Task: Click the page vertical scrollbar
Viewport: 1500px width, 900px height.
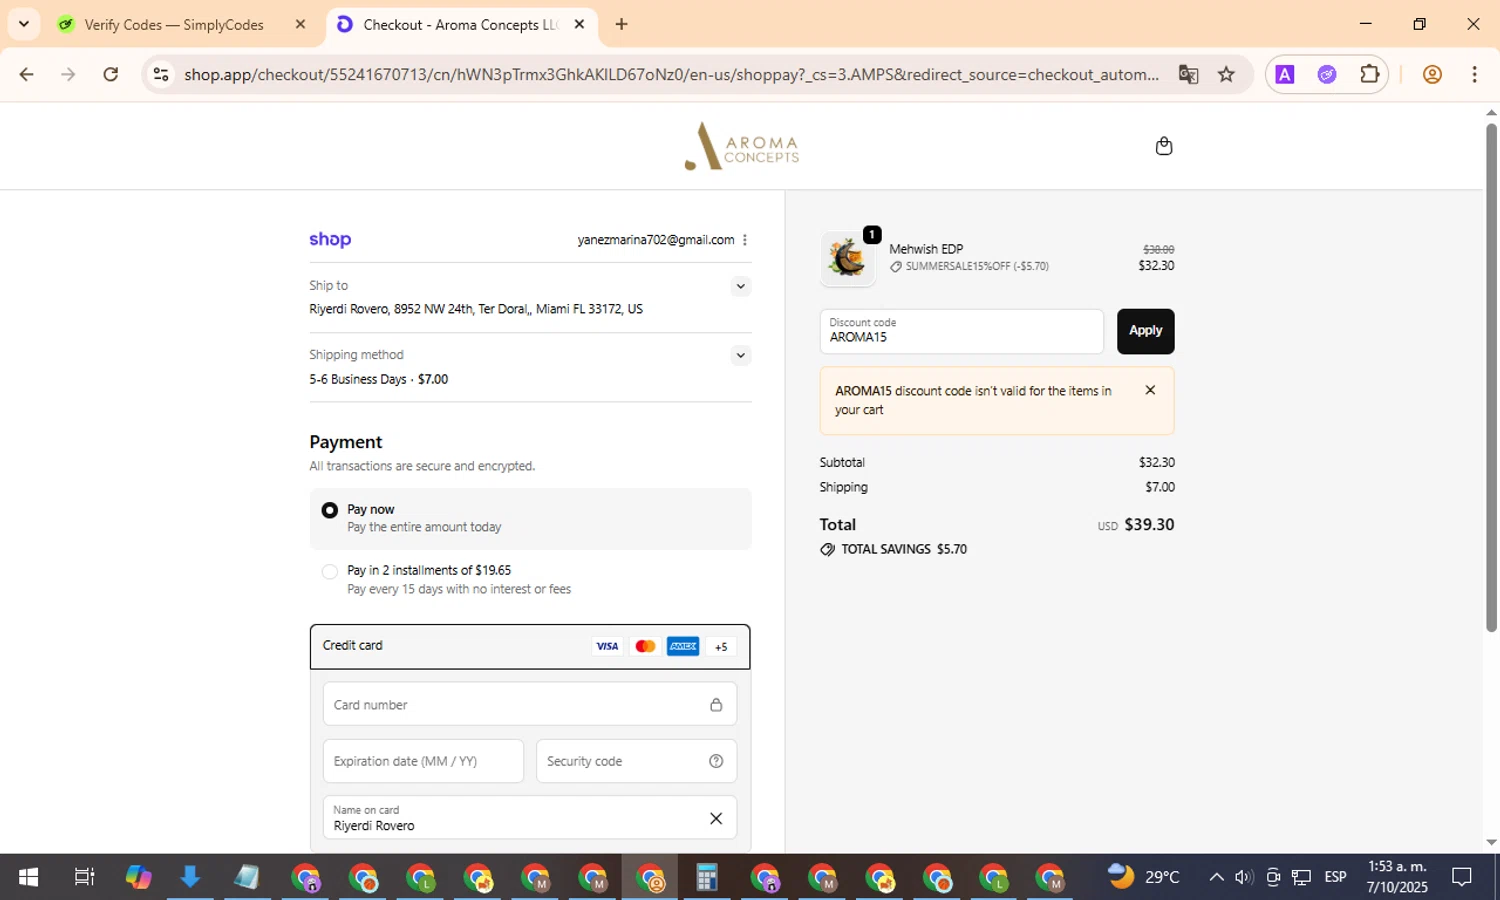Action: pyautogui.click(x=1491, y=377)
